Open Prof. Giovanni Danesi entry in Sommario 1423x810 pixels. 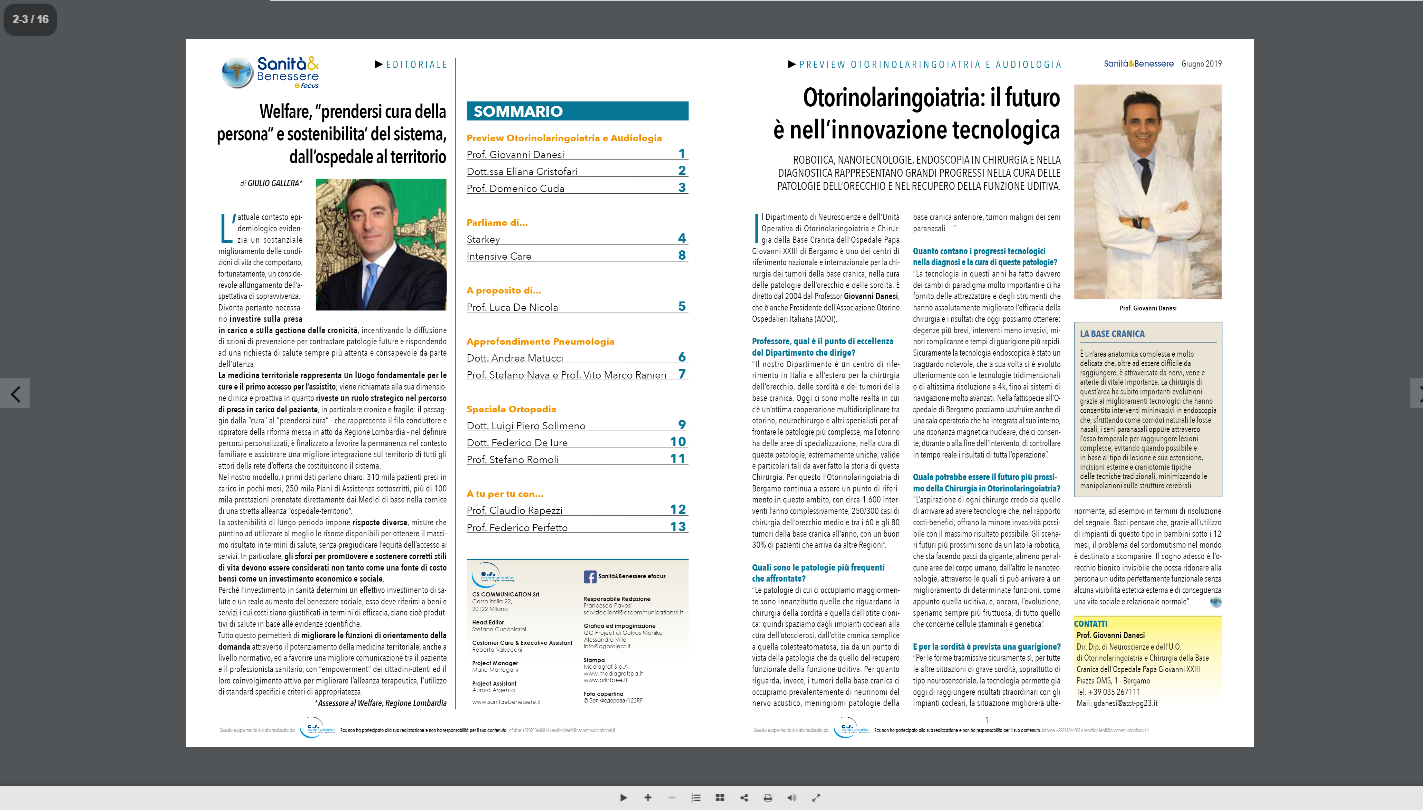pos(516,154)
